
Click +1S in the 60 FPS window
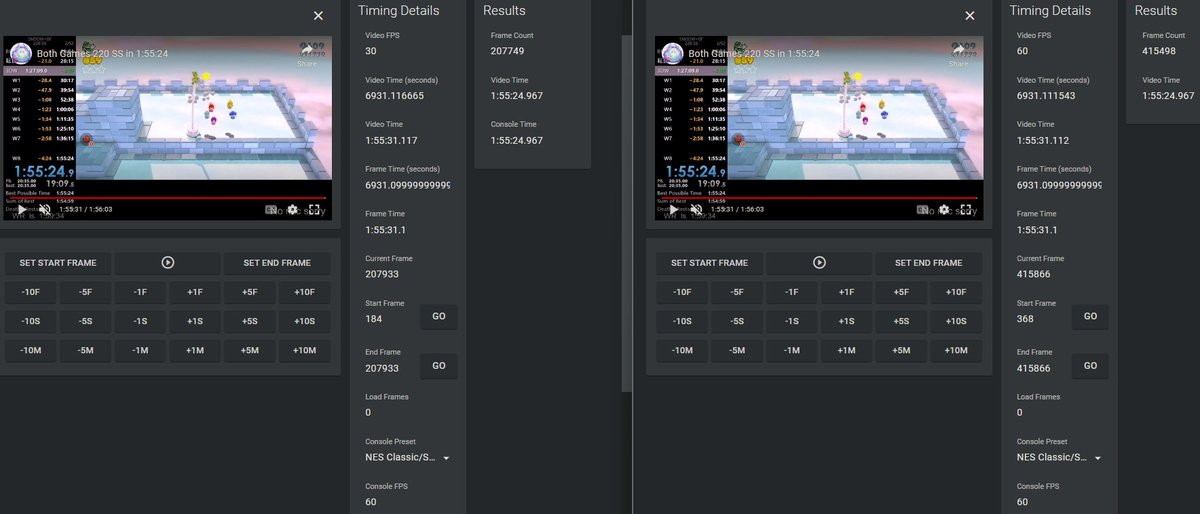[x=846, y=321]
